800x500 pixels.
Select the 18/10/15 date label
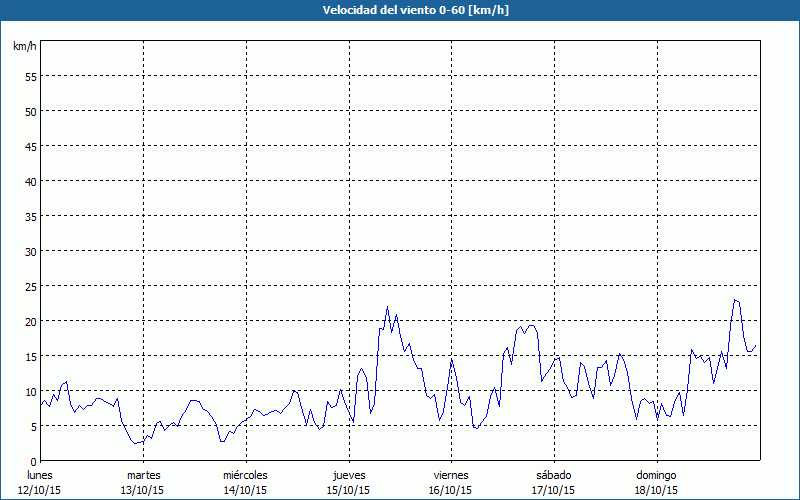(656, 490)
